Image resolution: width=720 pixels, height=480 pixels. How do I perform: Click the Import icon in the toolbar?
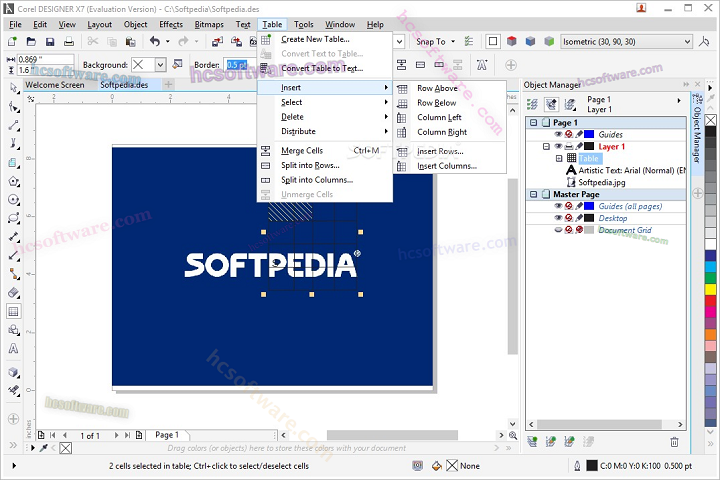pos(217,42)
